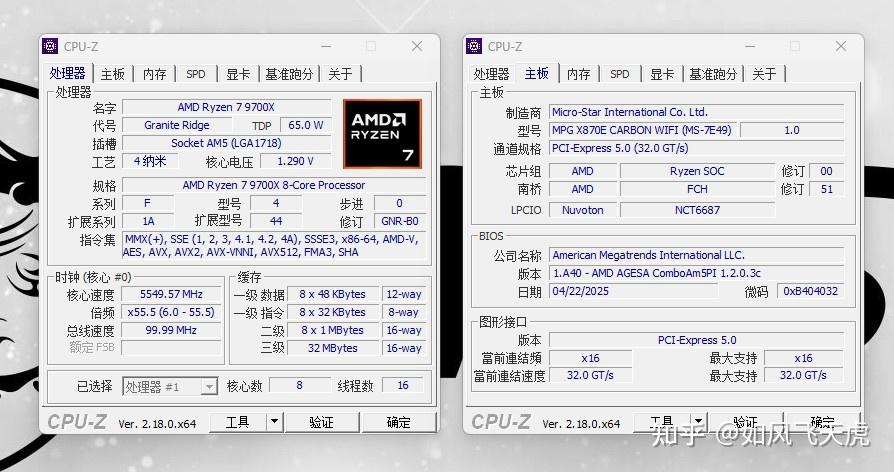Click the 12-way associativity value
This screenshot has width=894, height=472.
[x=404, y=294]
